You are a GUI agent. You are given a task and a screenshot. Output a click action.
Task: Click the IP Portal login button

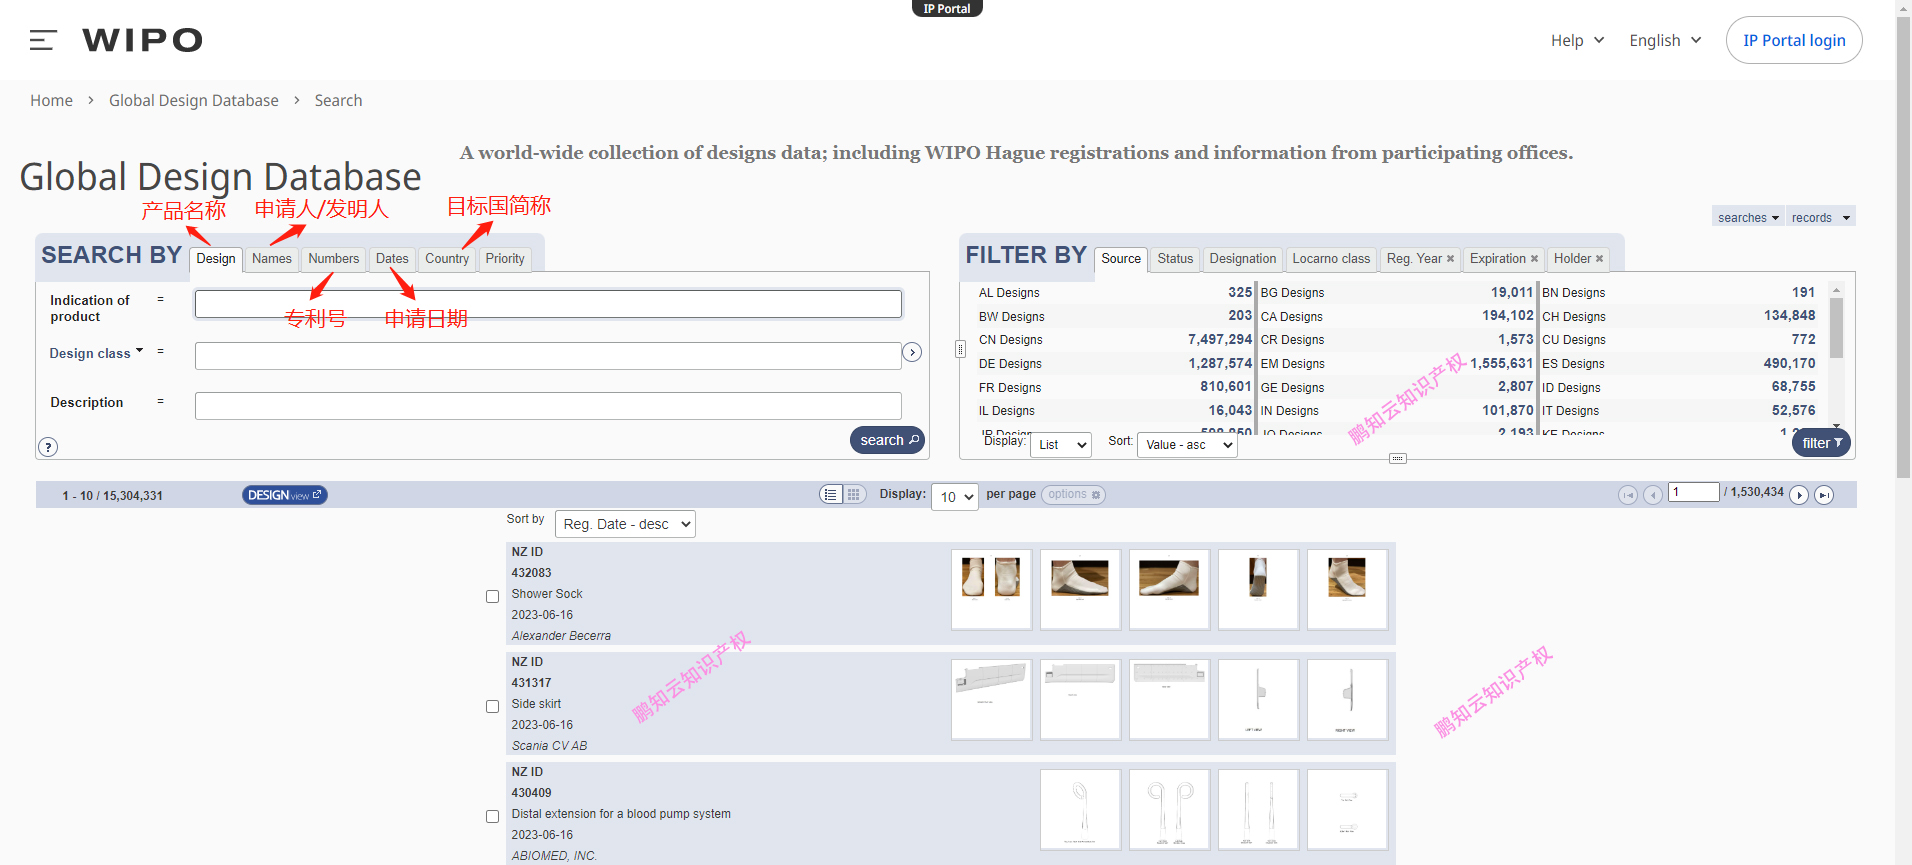tap(1794, 40)
